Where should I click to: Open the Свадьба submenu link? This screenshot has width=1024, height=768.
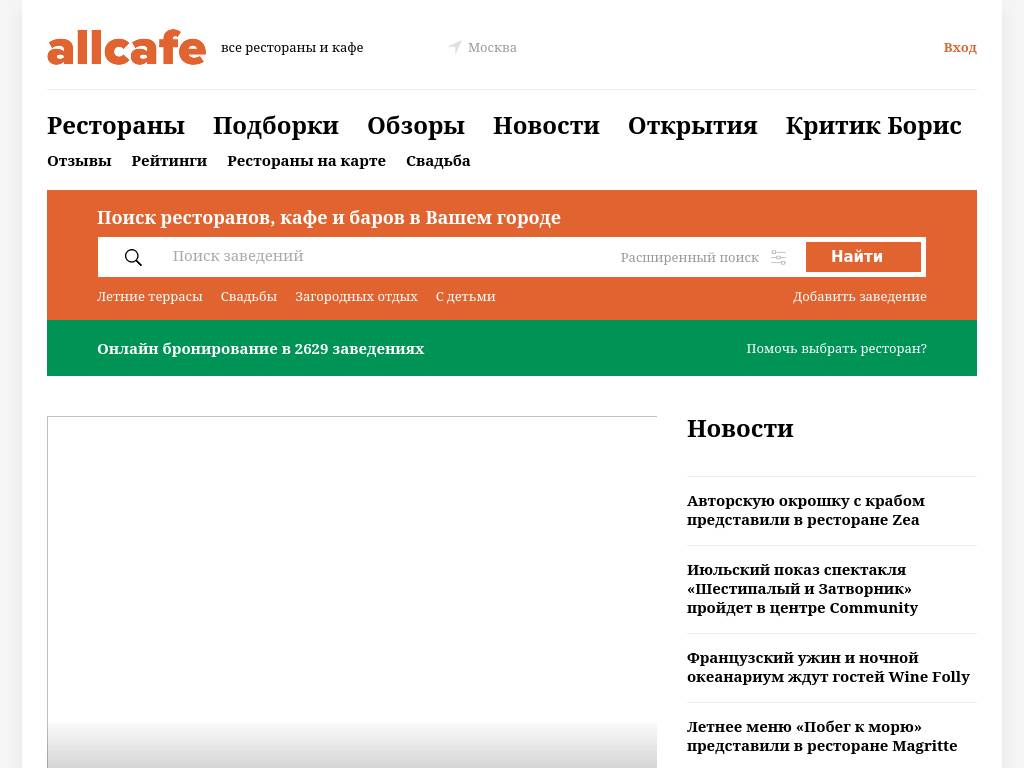click(438, 161)
